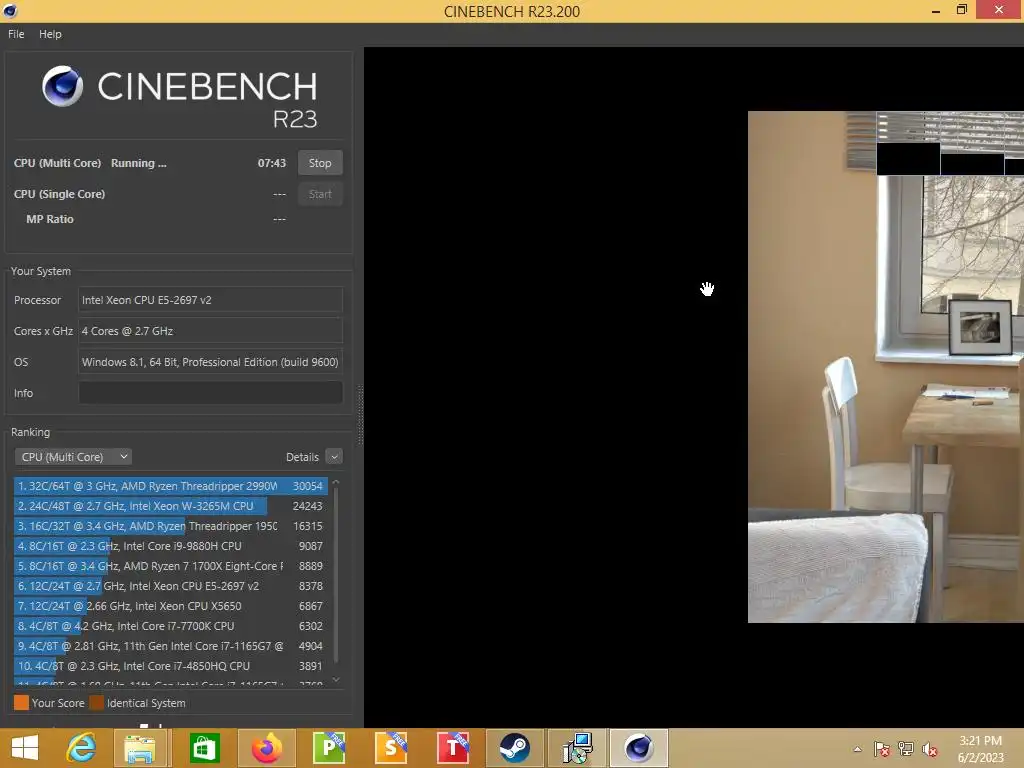Launch Firefox from the taskbar
Viewport: 1024px width, 768px height.
(x=266, y=748)
